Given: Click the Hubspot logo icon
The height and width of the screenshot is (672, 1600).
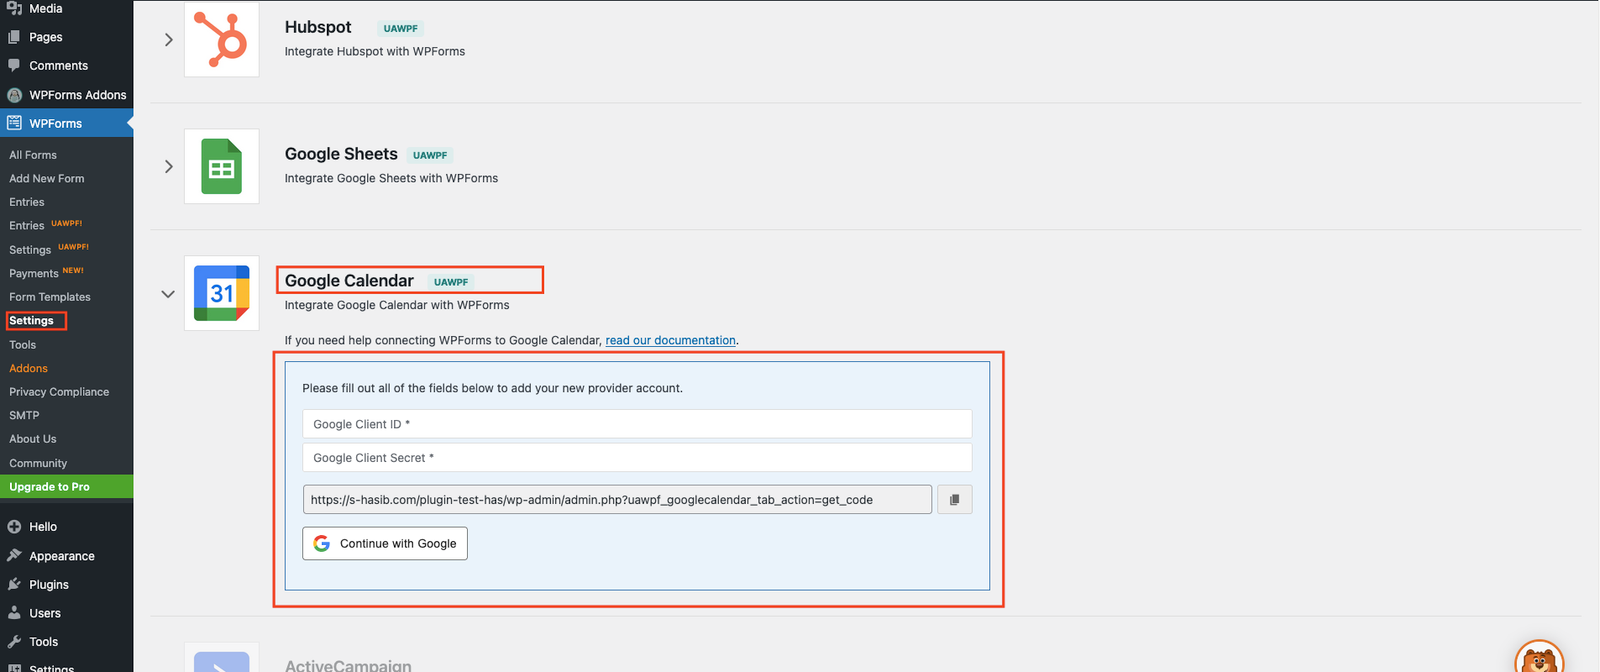Looking at the screenshot, I should coord(221,40).
